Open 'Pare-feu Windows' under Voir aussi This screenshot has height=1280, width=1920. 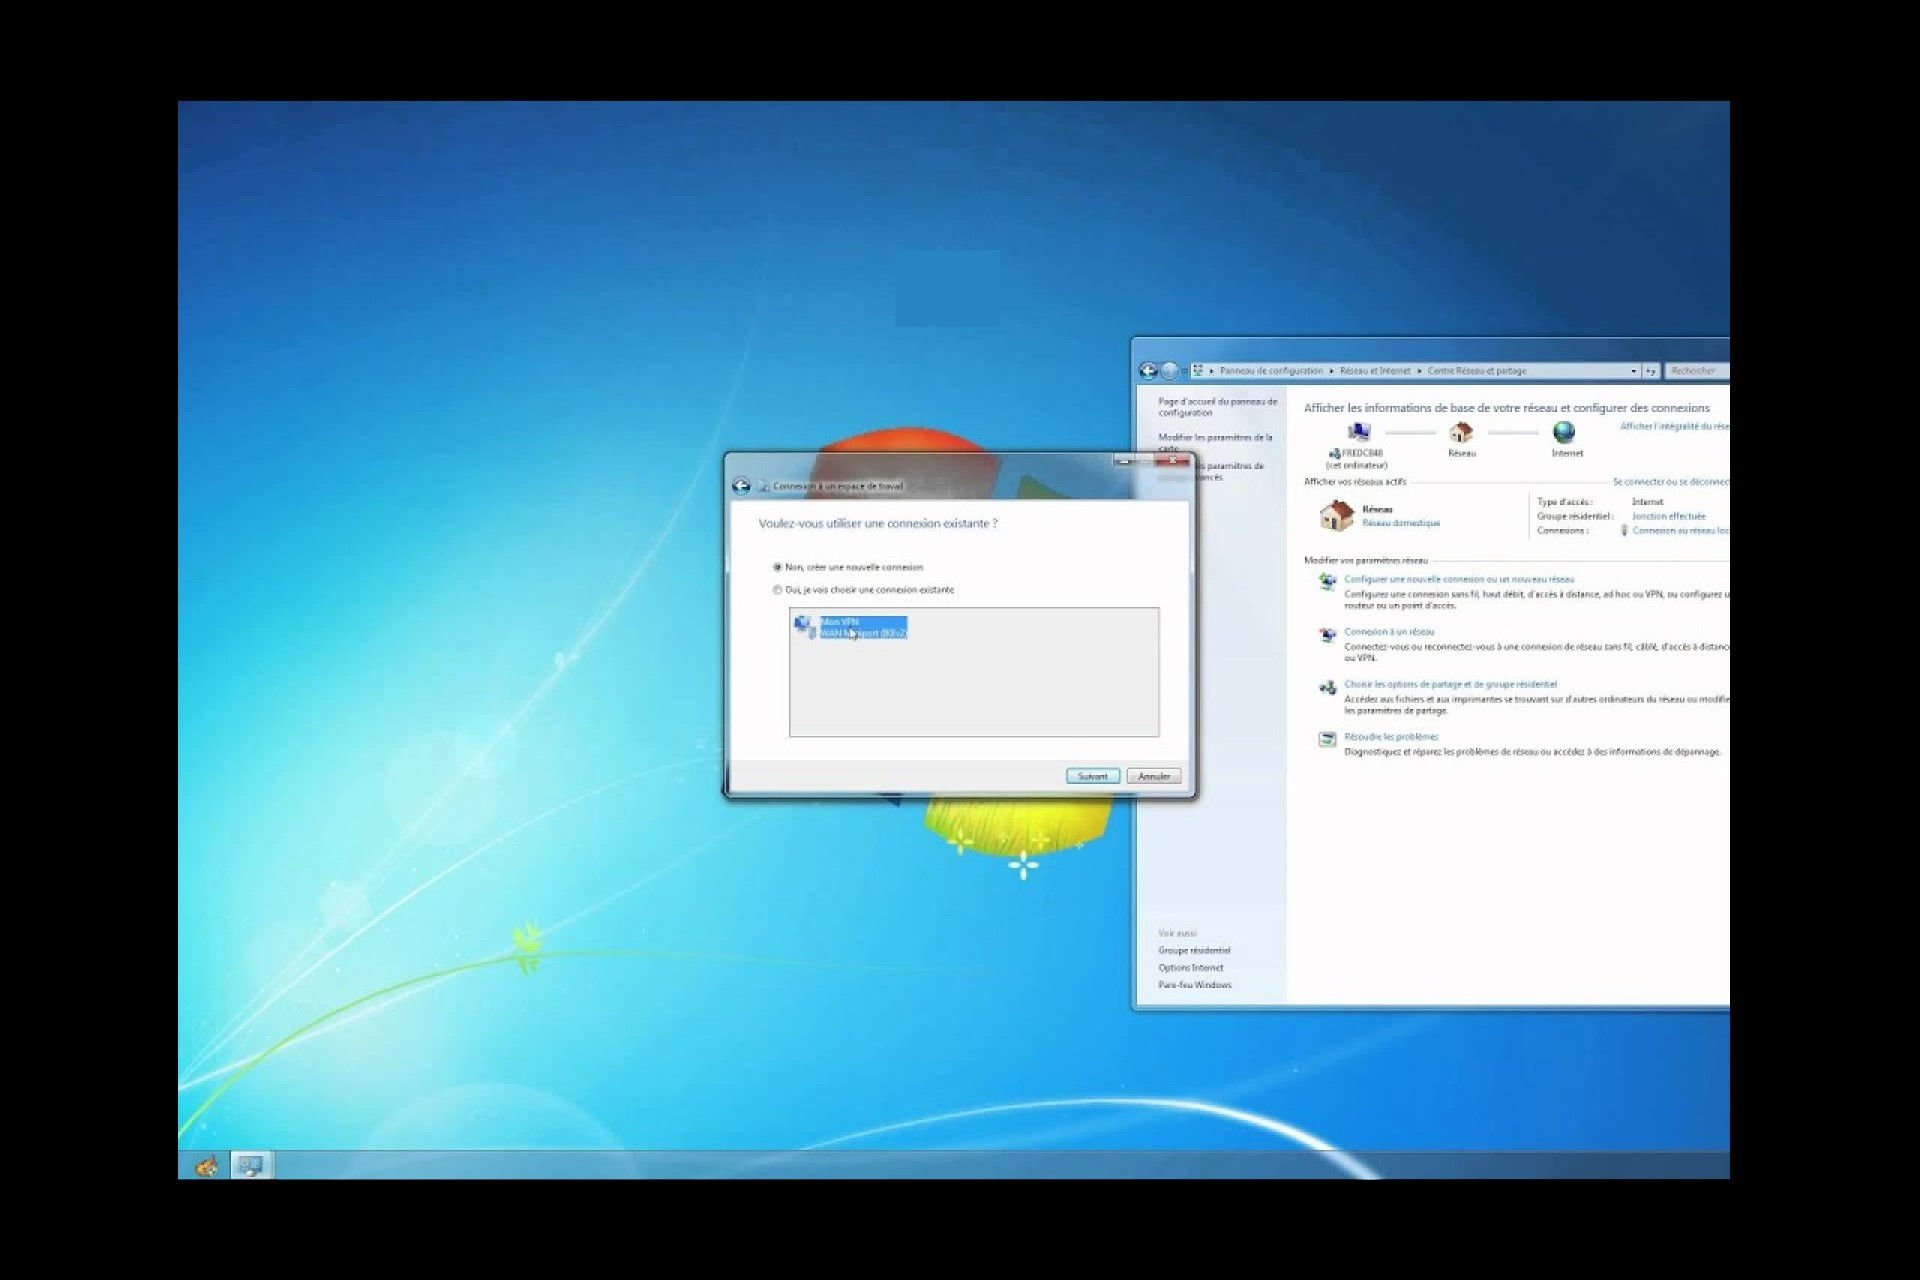(1194, 985)
